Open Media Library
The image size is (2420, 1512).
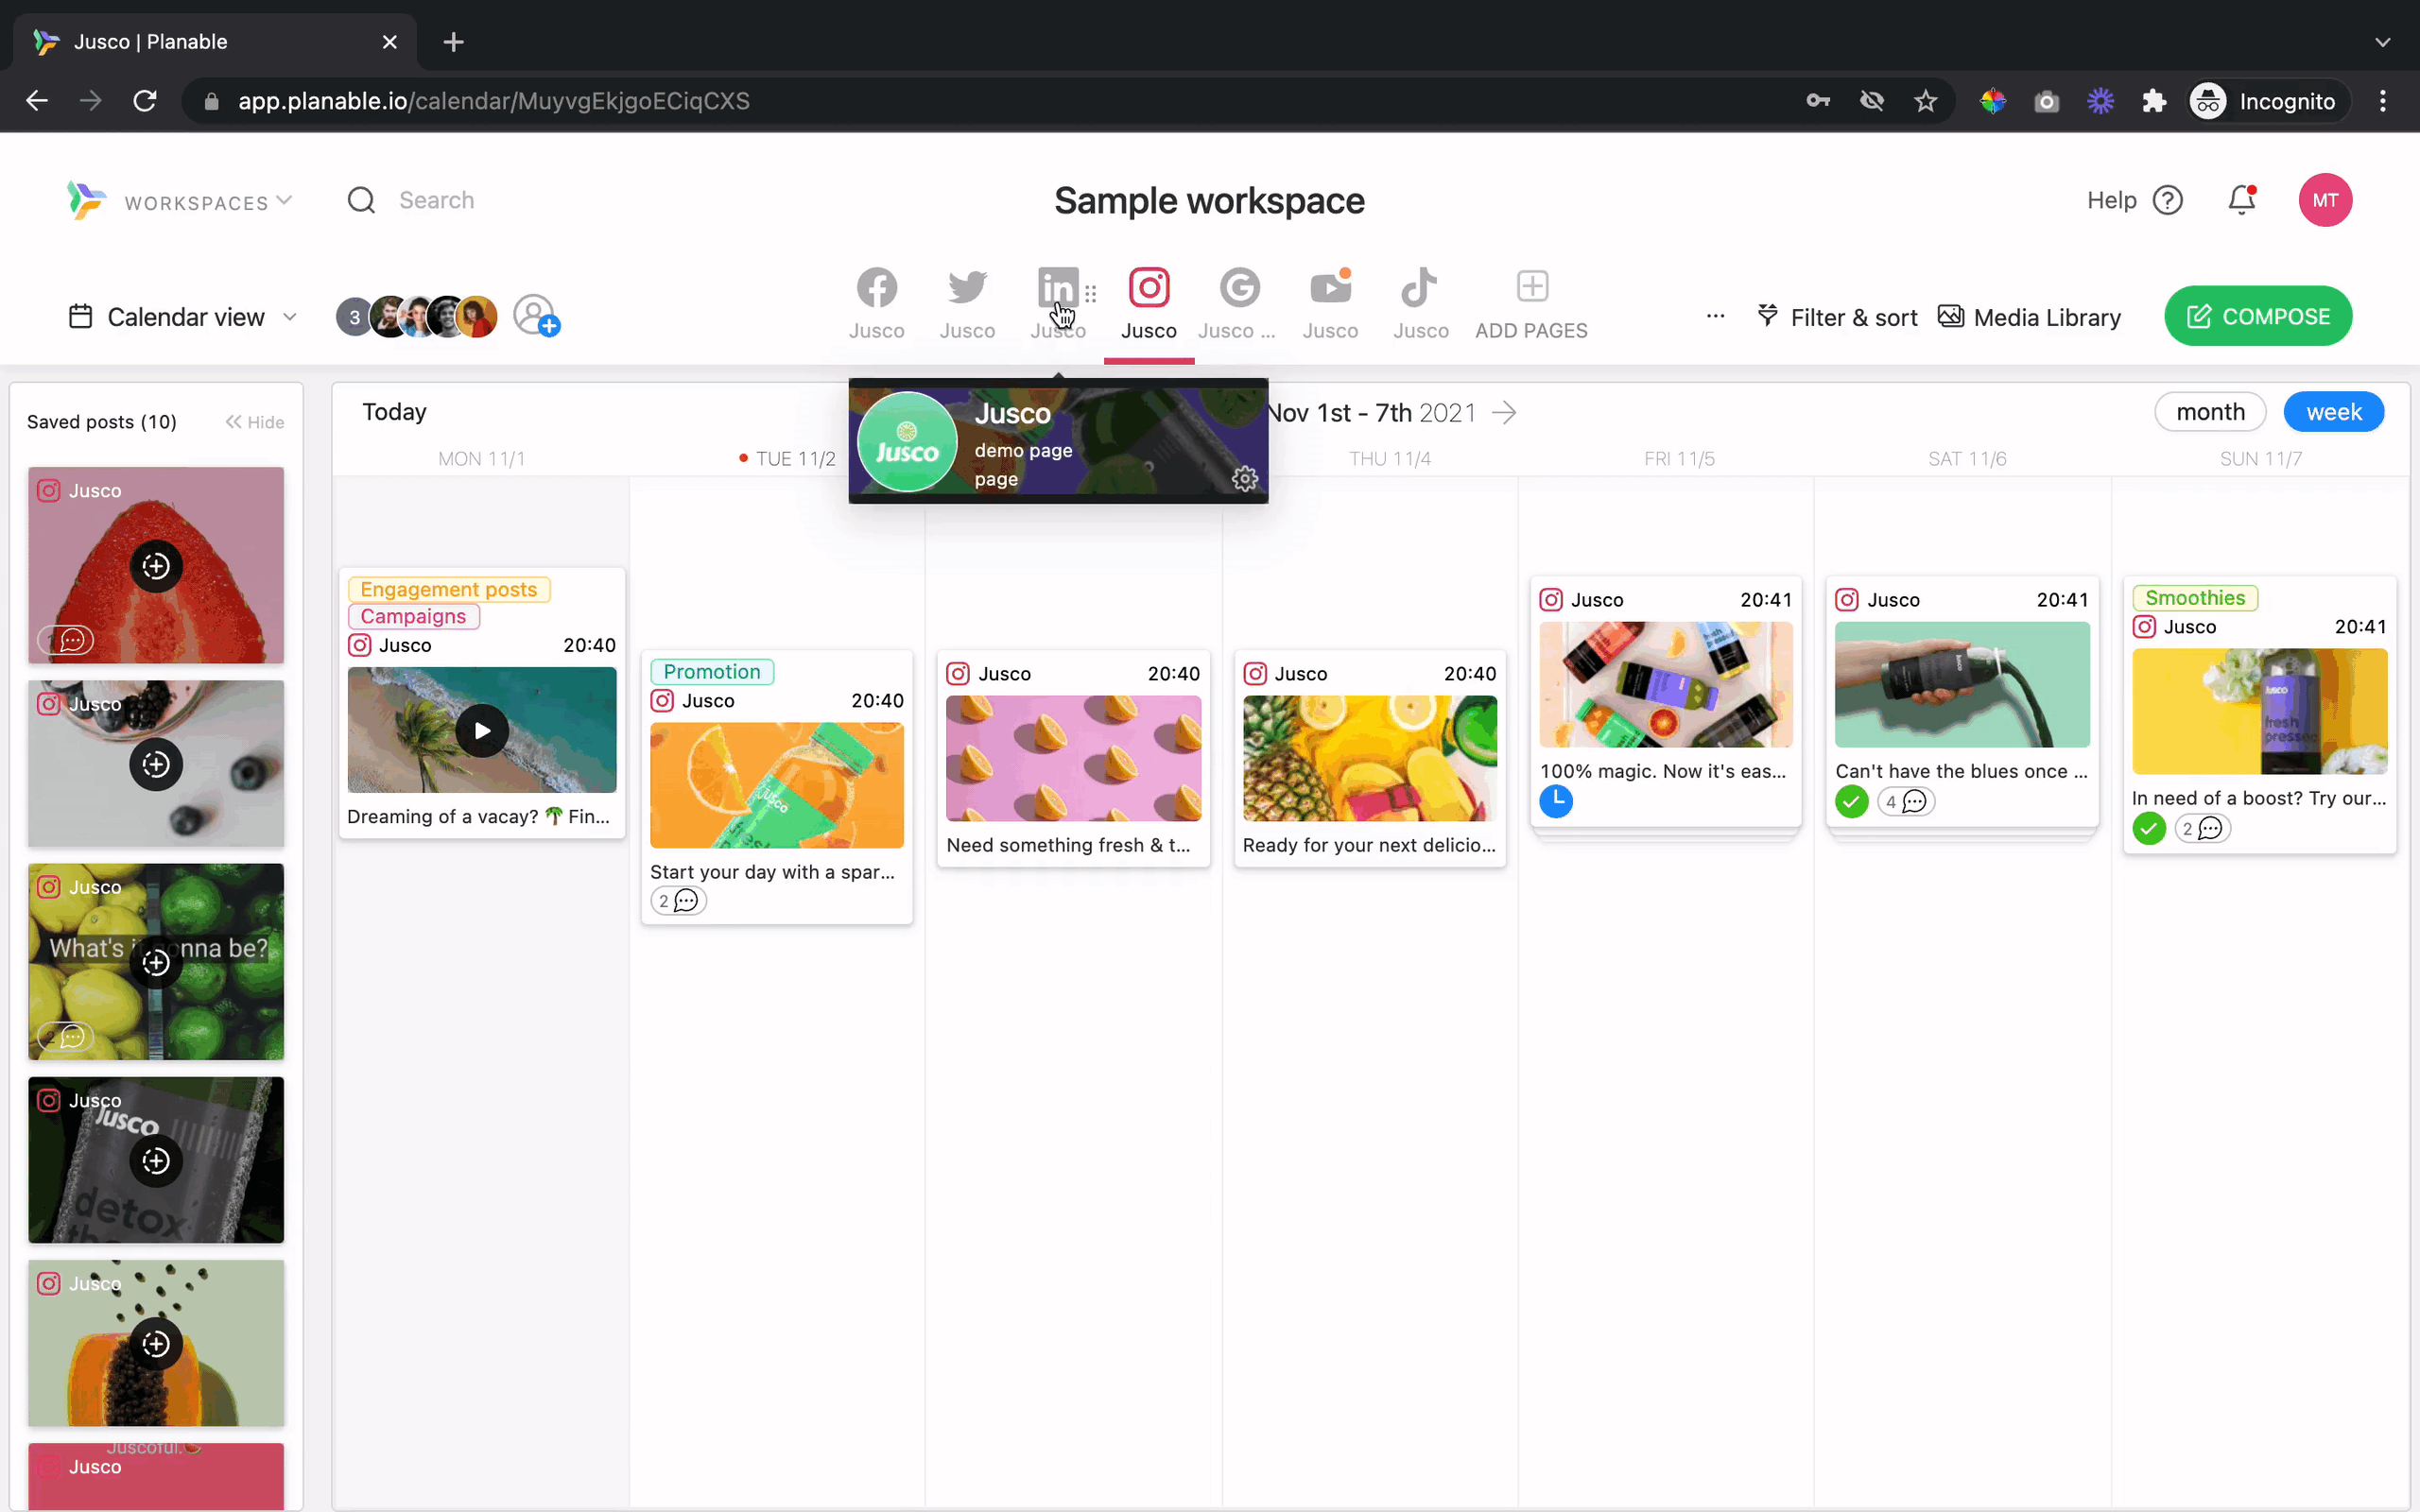point(2029,317)
